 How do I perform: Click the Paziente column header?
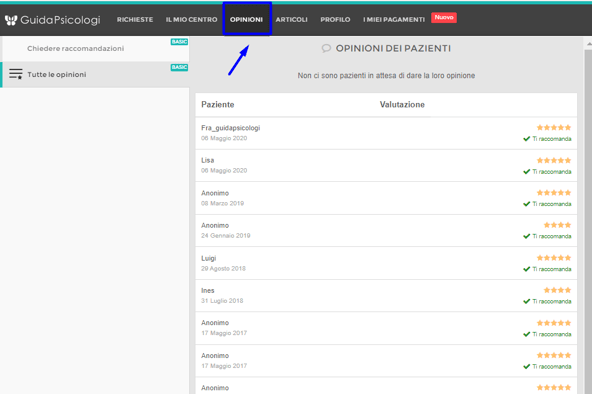tap(218, 105)
